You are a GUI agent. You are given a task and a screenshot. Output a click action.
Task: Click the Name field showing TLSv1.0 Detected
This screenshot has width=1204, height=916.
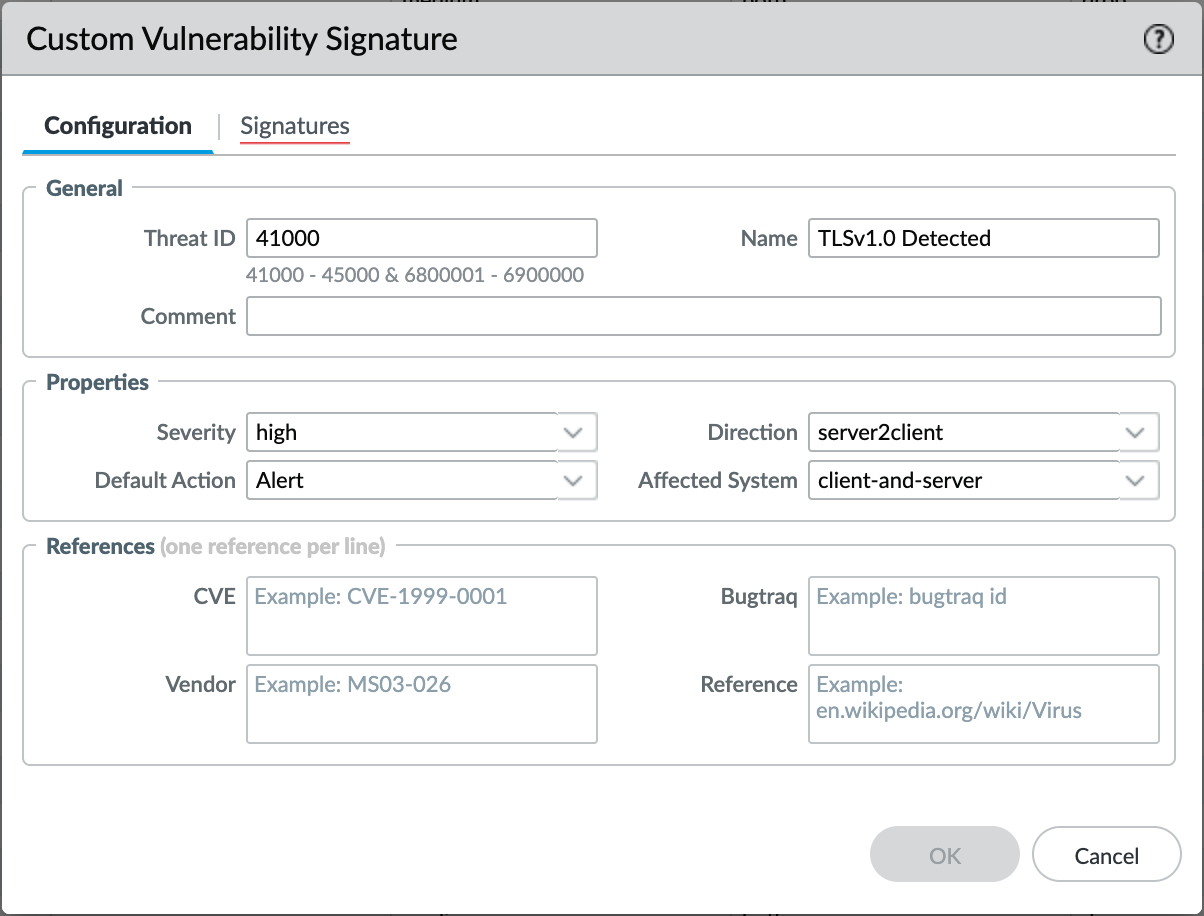tap(982, 238)
